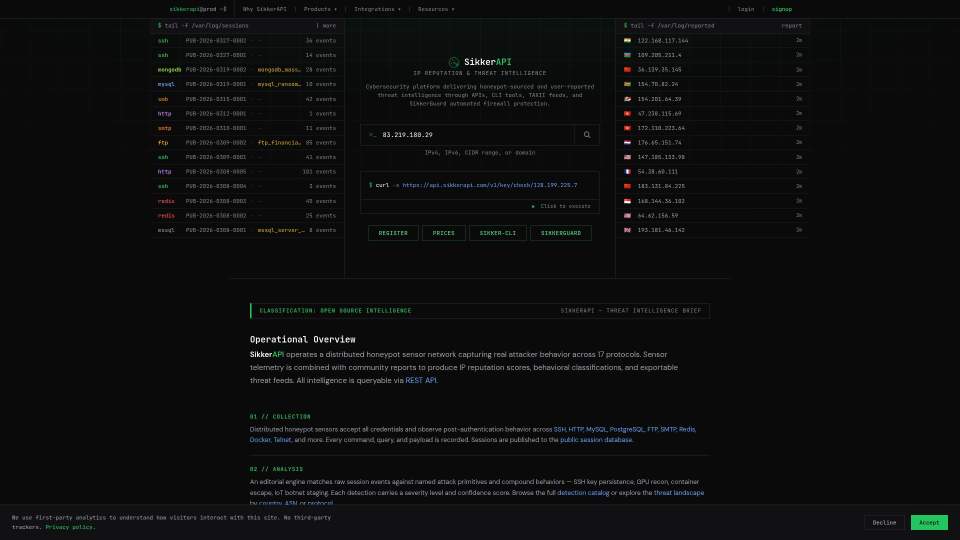Open the Privacy policy link
The width and height of the screenshot is (960, 540).
70,527
